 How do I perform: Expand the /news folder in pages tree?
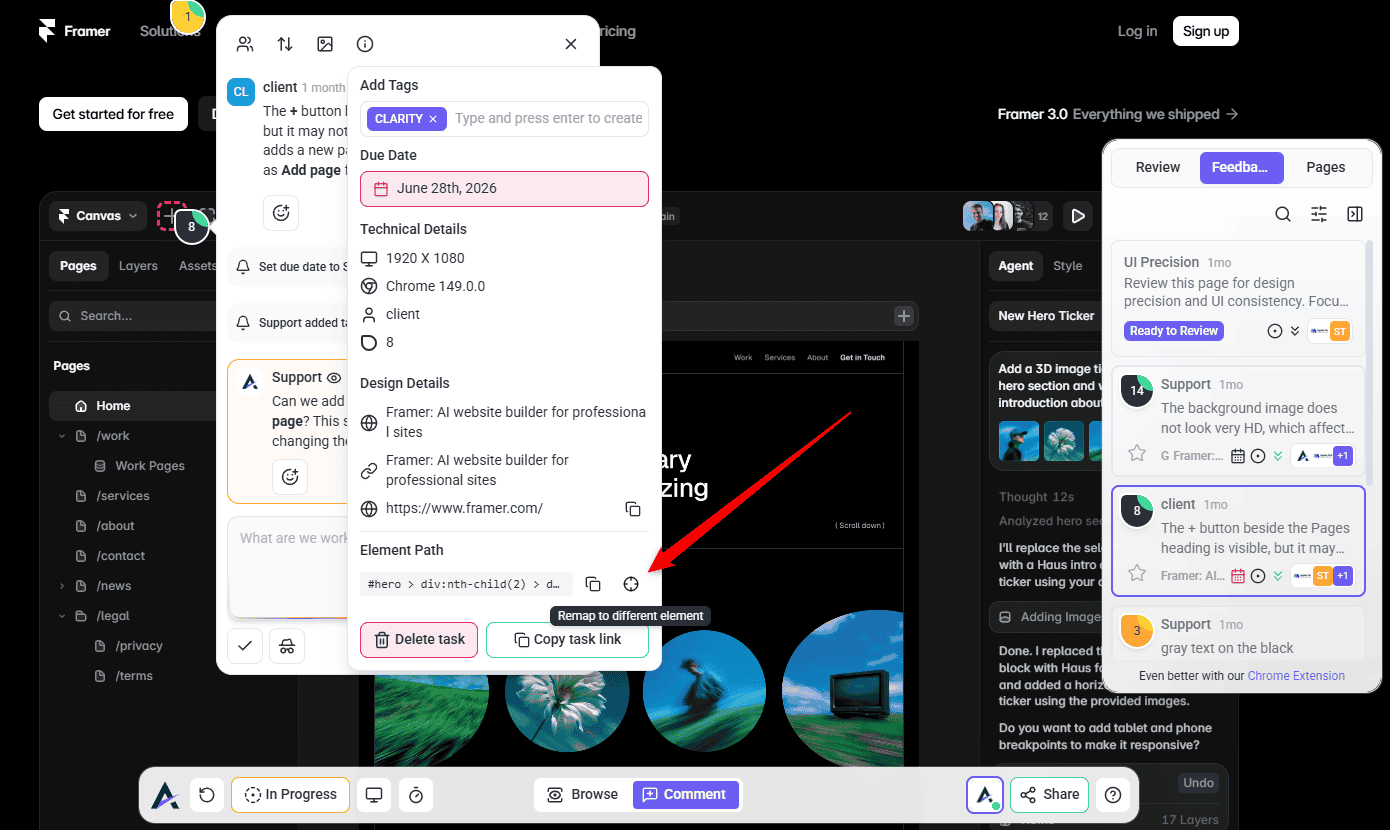(x=62, y=586)
